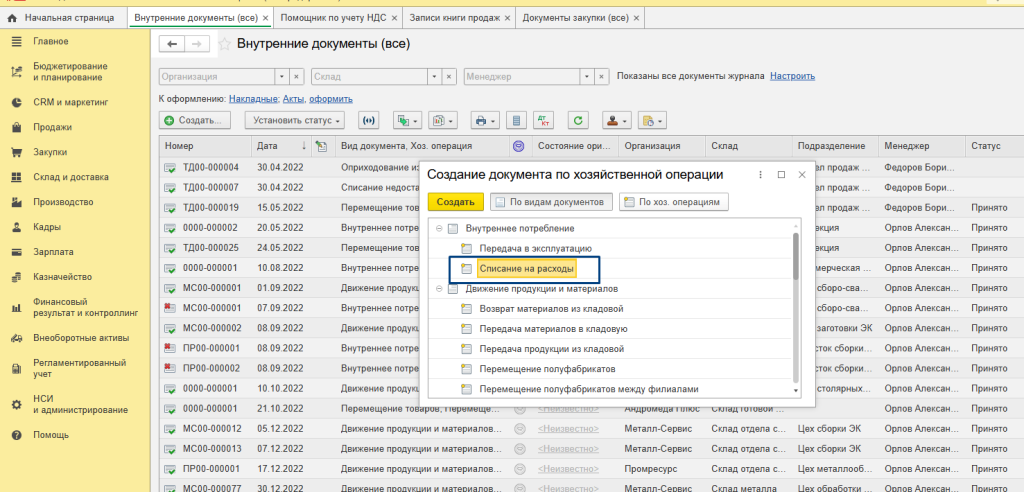Click the Настроить link
This screenshot has height=492, width=1024.
click(x=792, y=76)
